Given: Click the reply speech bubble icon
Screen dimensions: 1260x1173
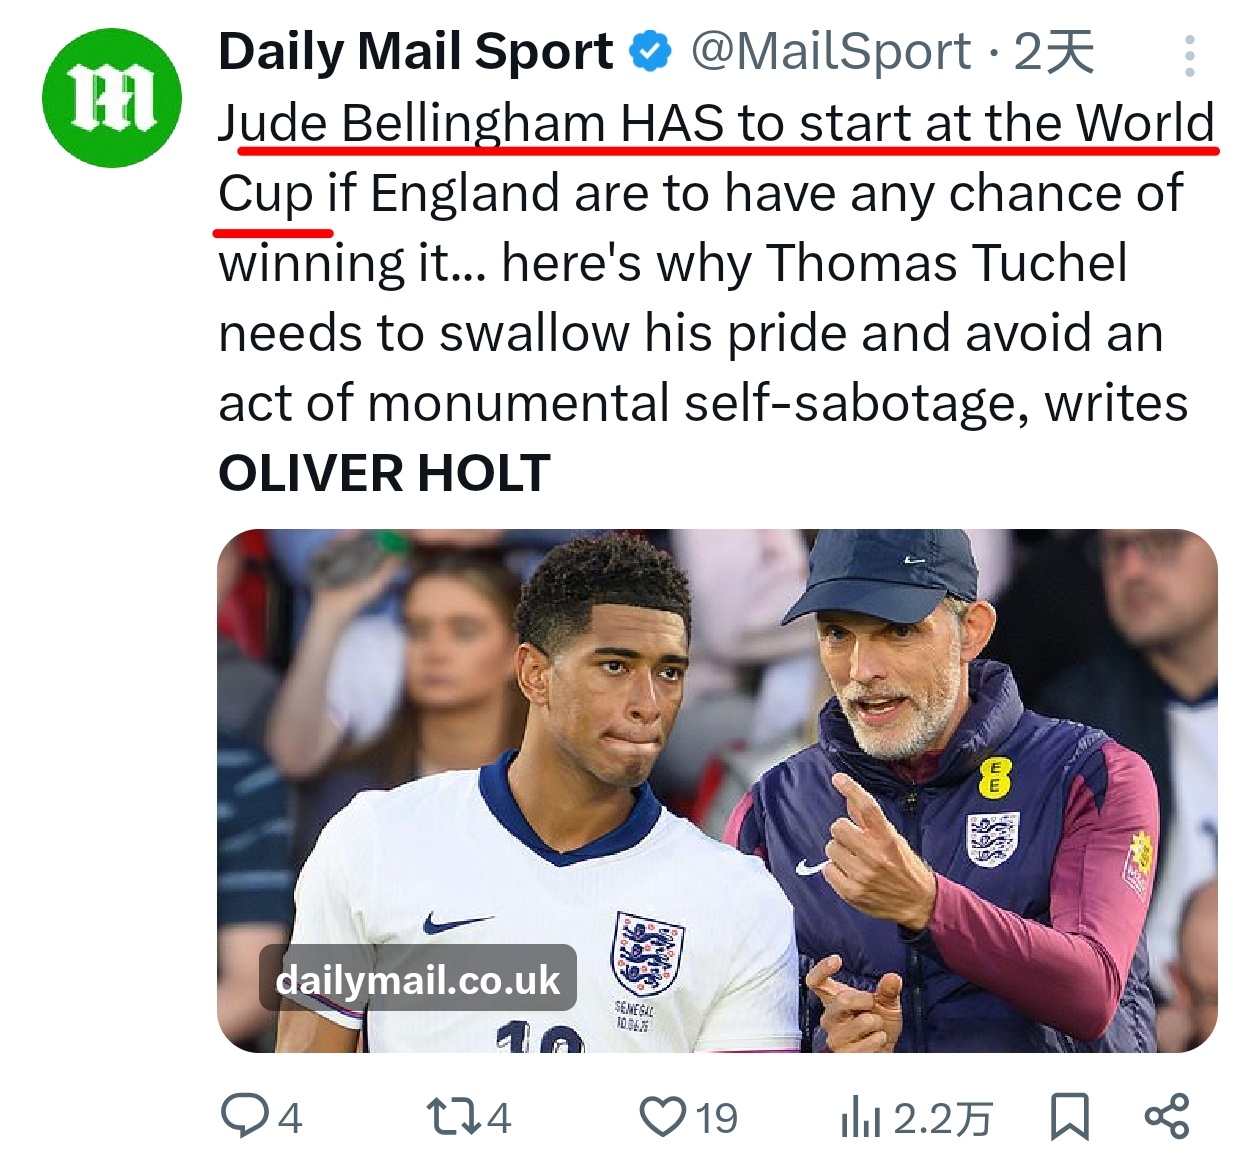Looking at the screenshot, I should (242, 1116).
